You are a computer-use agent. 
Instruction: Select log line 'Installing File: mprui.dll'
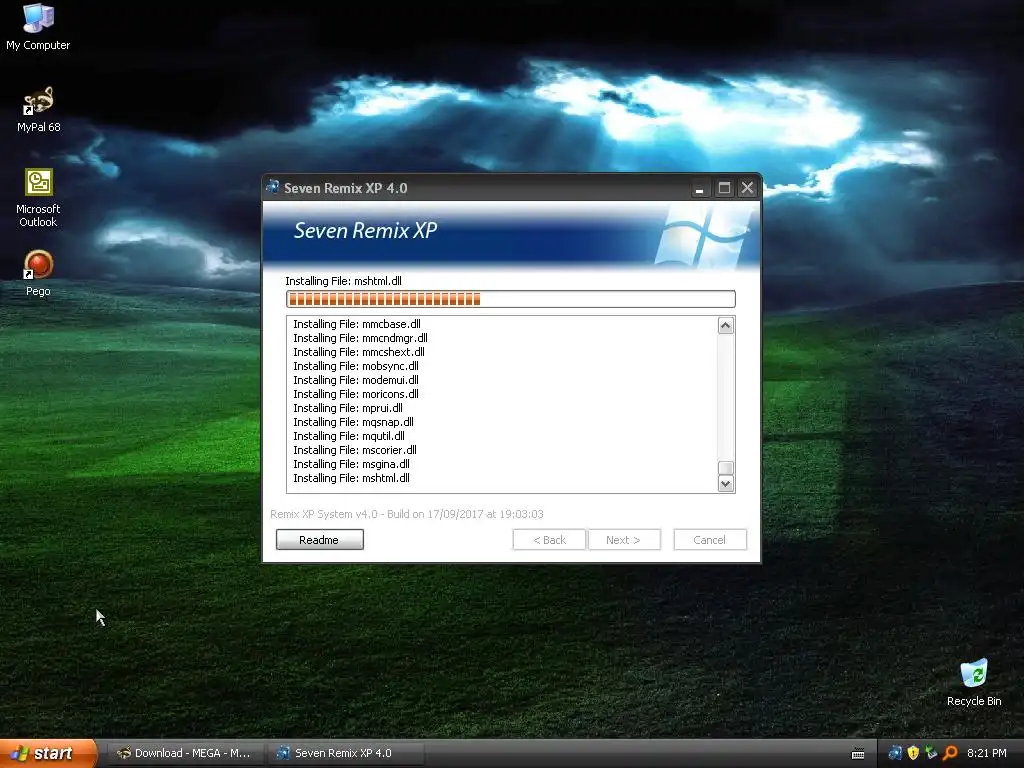tap(348, 408)
